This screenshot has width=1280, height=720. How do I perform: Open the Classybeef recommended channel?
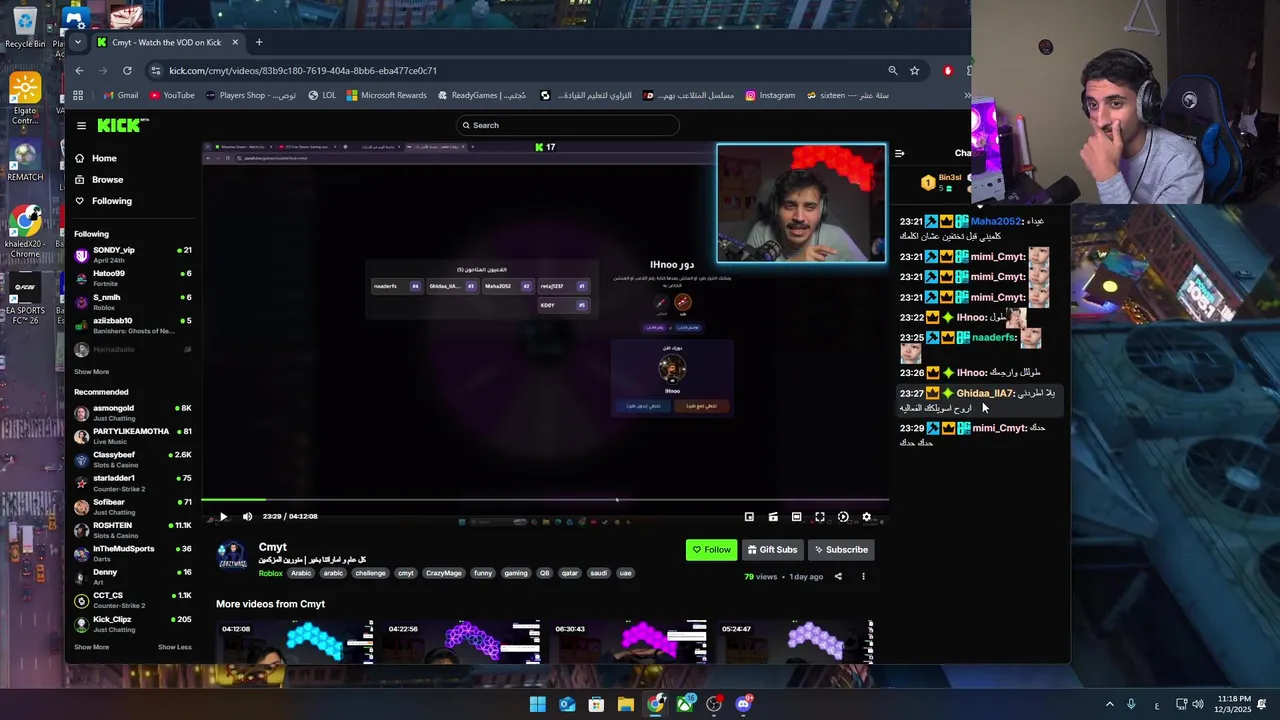click(x=133, y=460)
